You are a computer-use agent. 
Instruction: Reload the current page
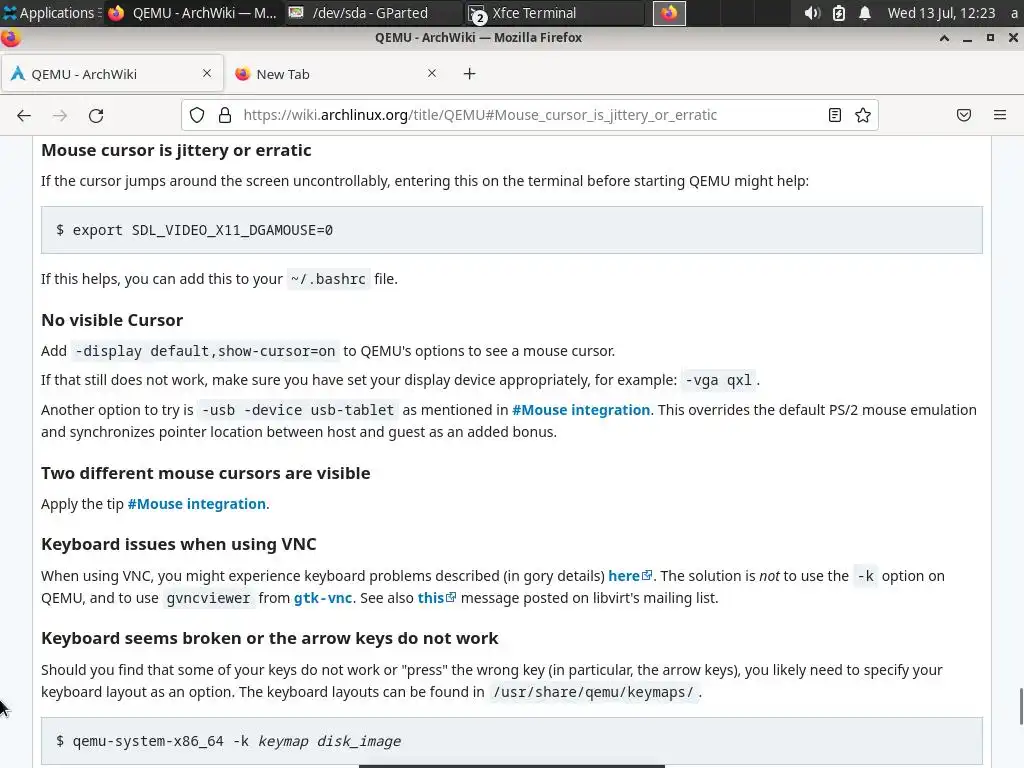click(96, 116)
